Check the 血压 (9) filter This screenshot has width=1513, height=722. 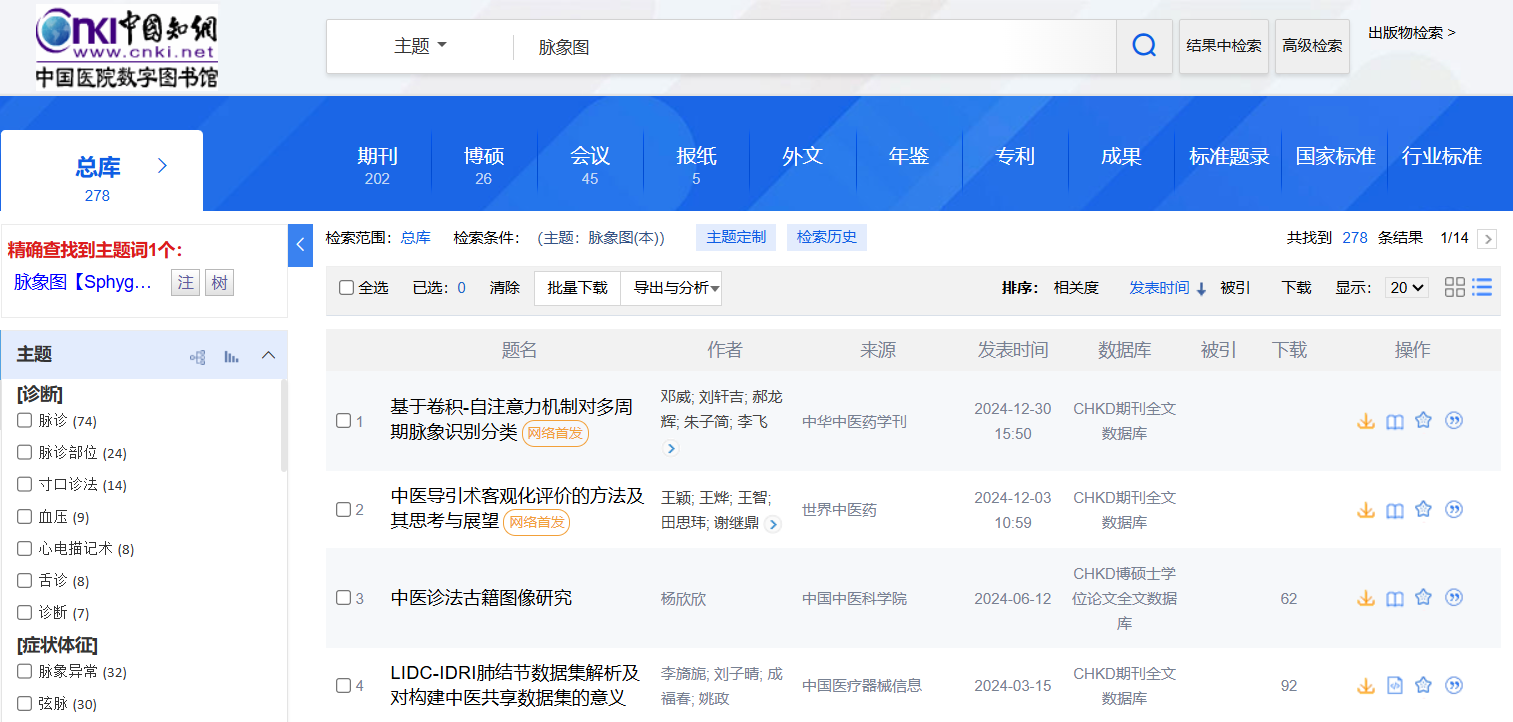[x=24, y=516]
